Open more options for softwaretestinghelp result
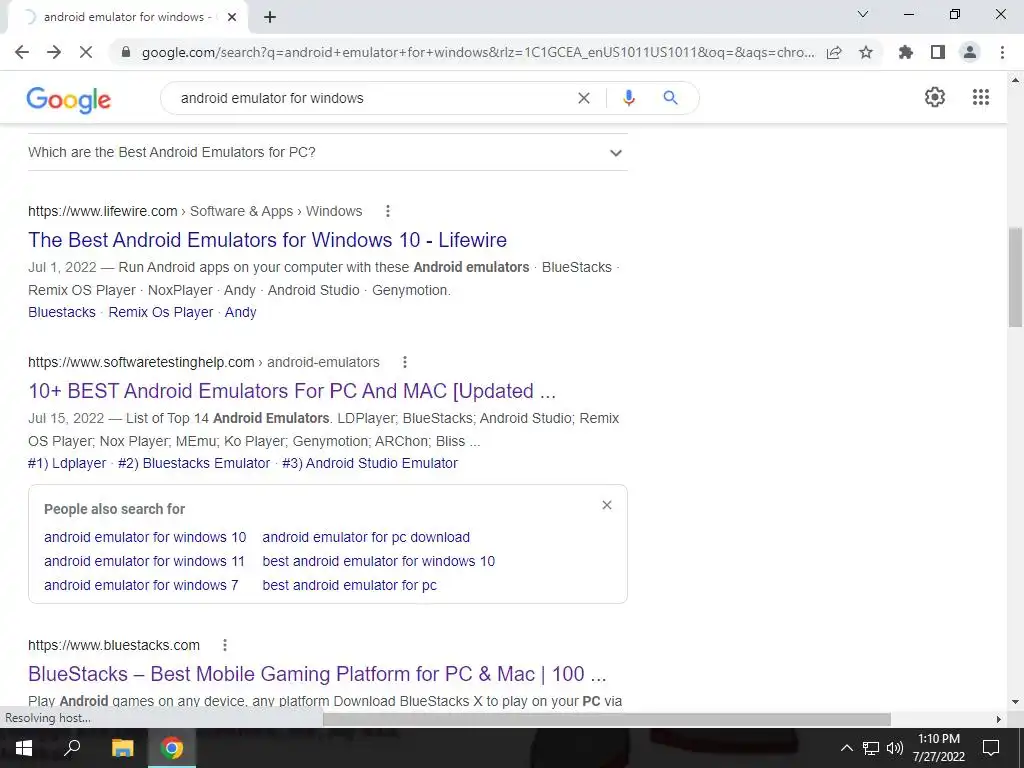The height and width of the screenshot is (768, 1024). coord(404,362)
